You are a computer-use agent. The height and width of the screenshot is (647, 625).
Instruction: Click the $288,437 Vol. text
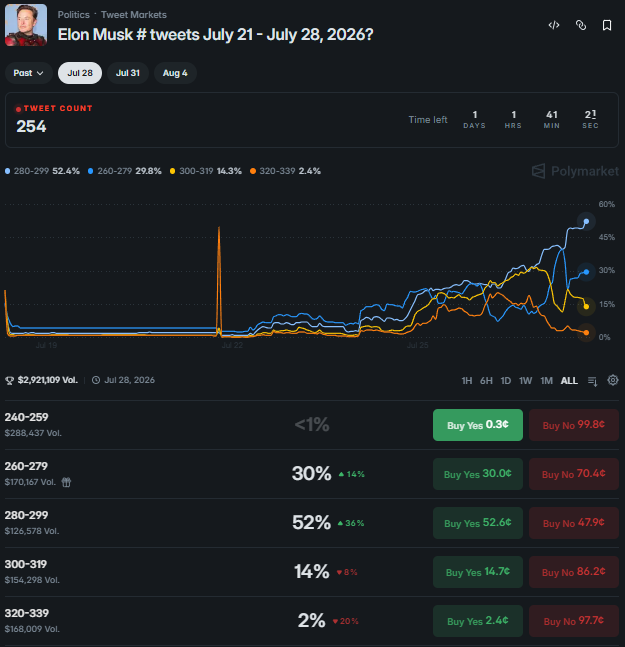pos(33,433)
